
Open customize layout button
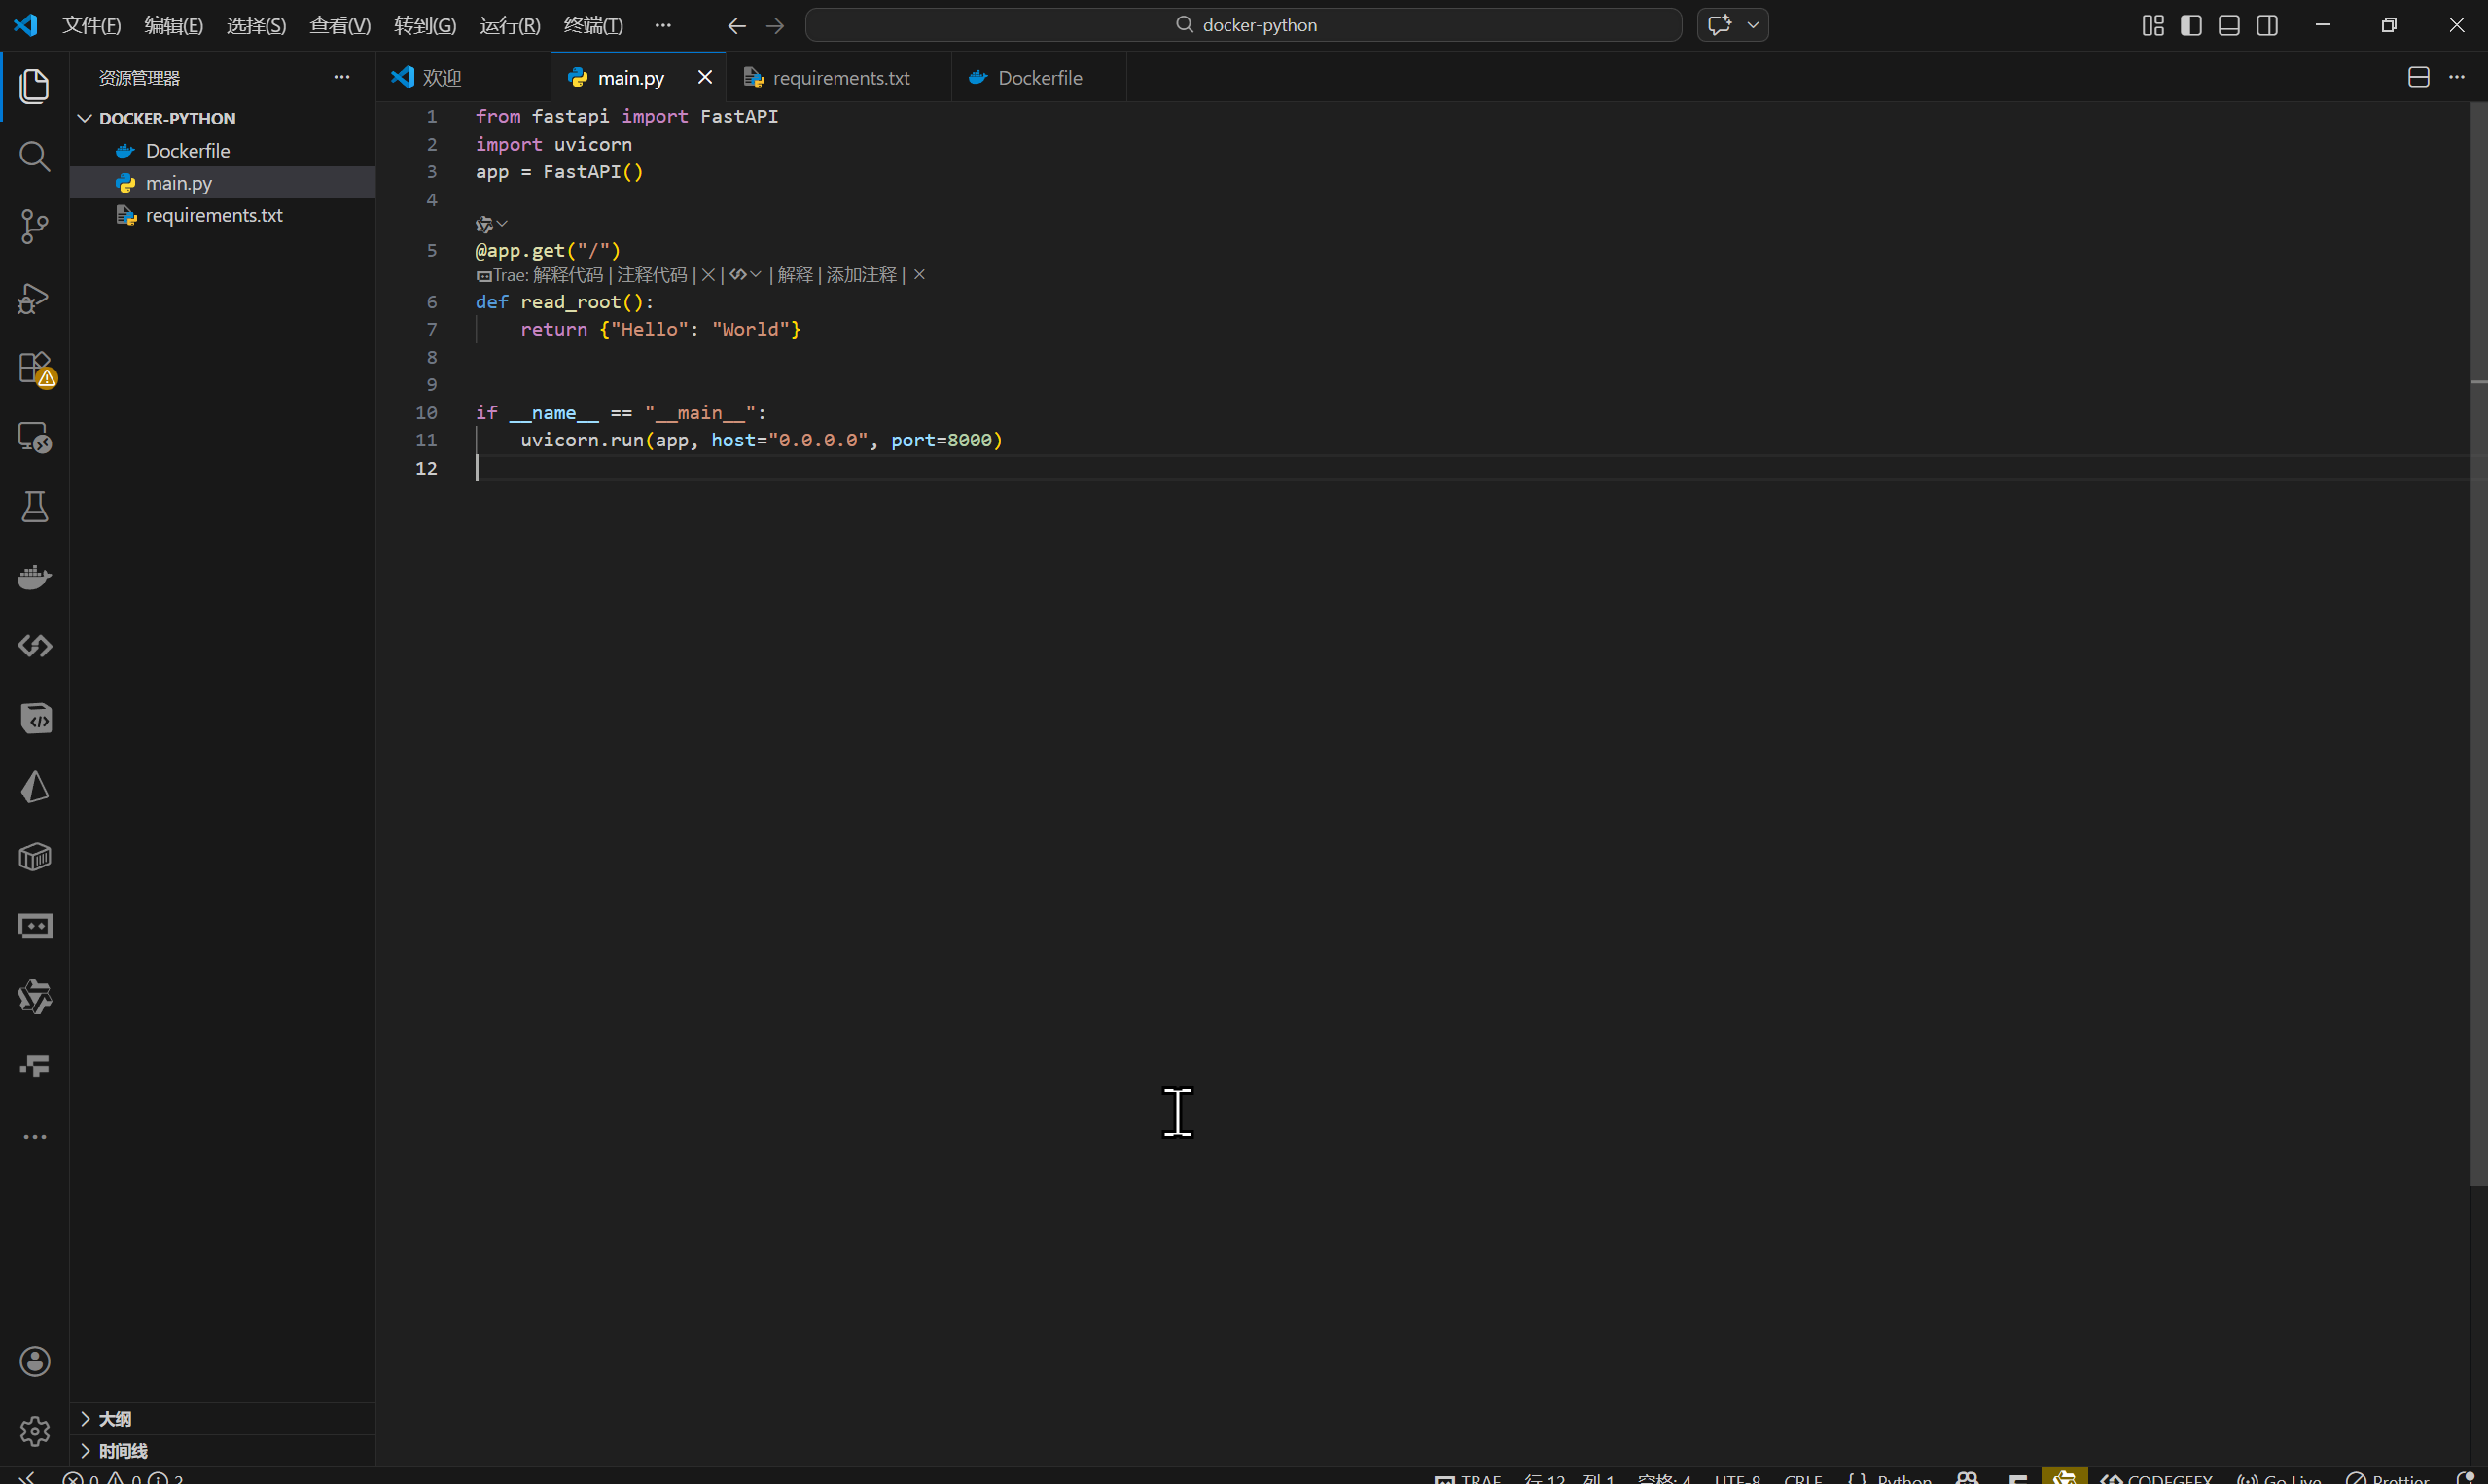pos(2153,25)
